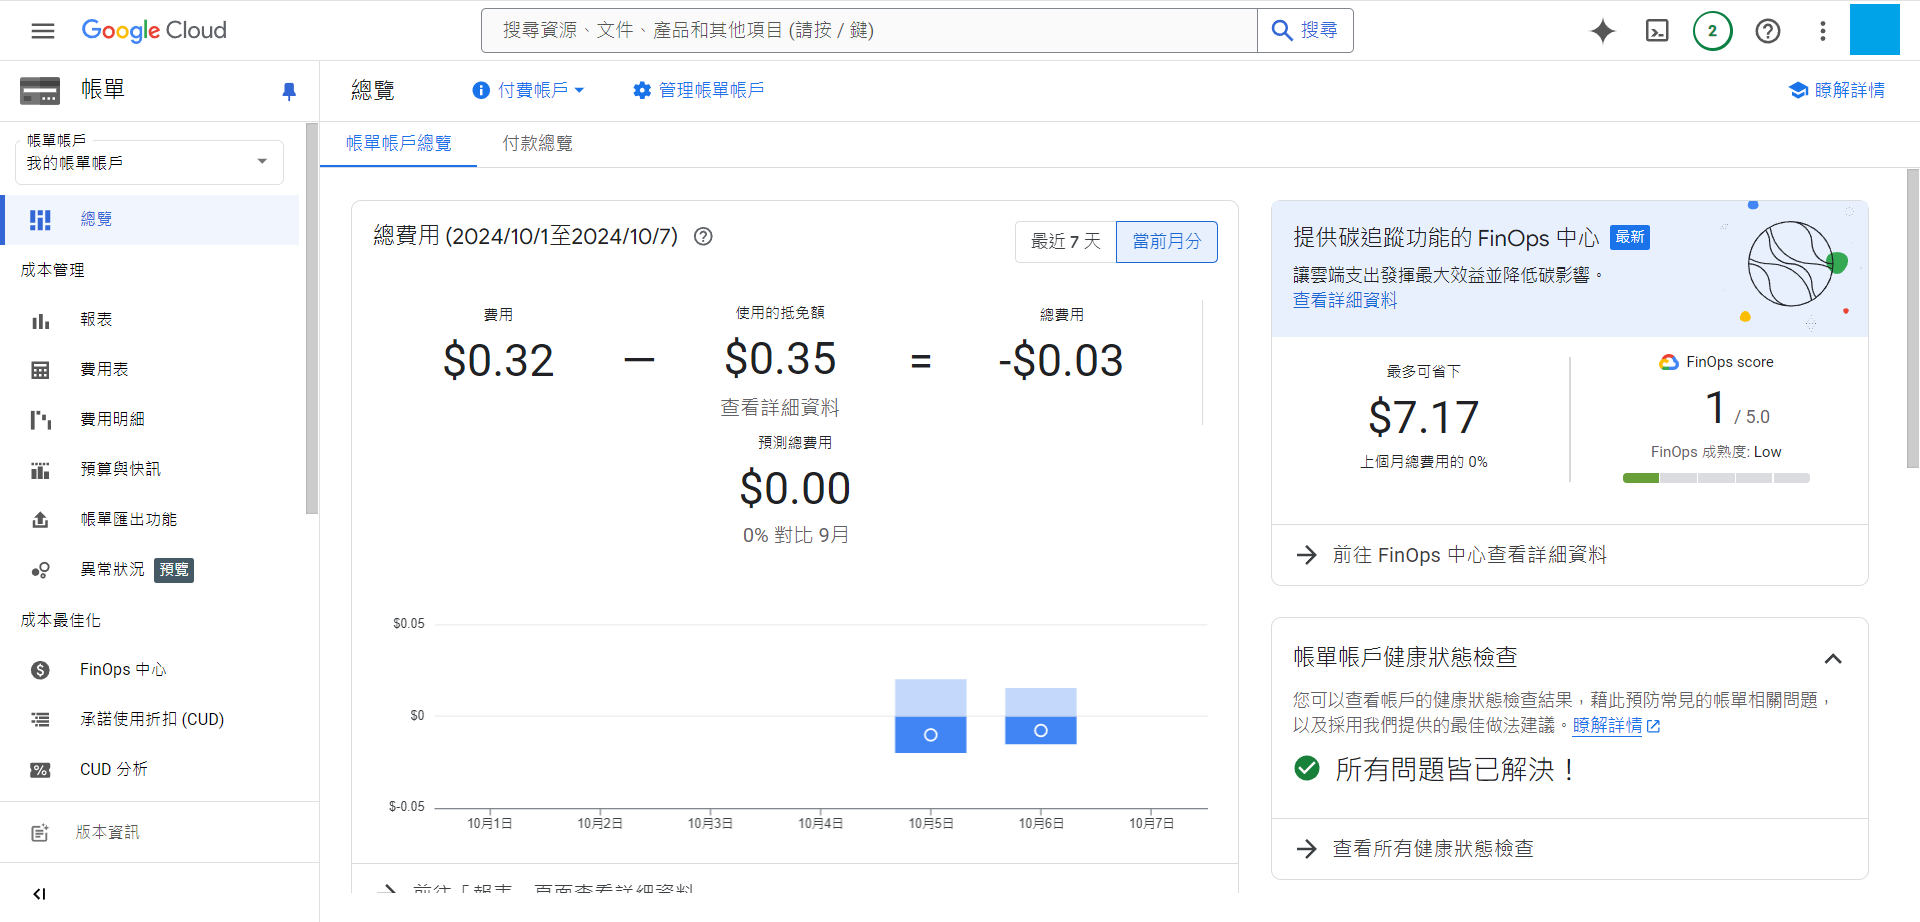The width and height of the screenshot is (1920, 922).
Task: Click the search magnifier 搜尋 button
Action: pos(1305,31)
